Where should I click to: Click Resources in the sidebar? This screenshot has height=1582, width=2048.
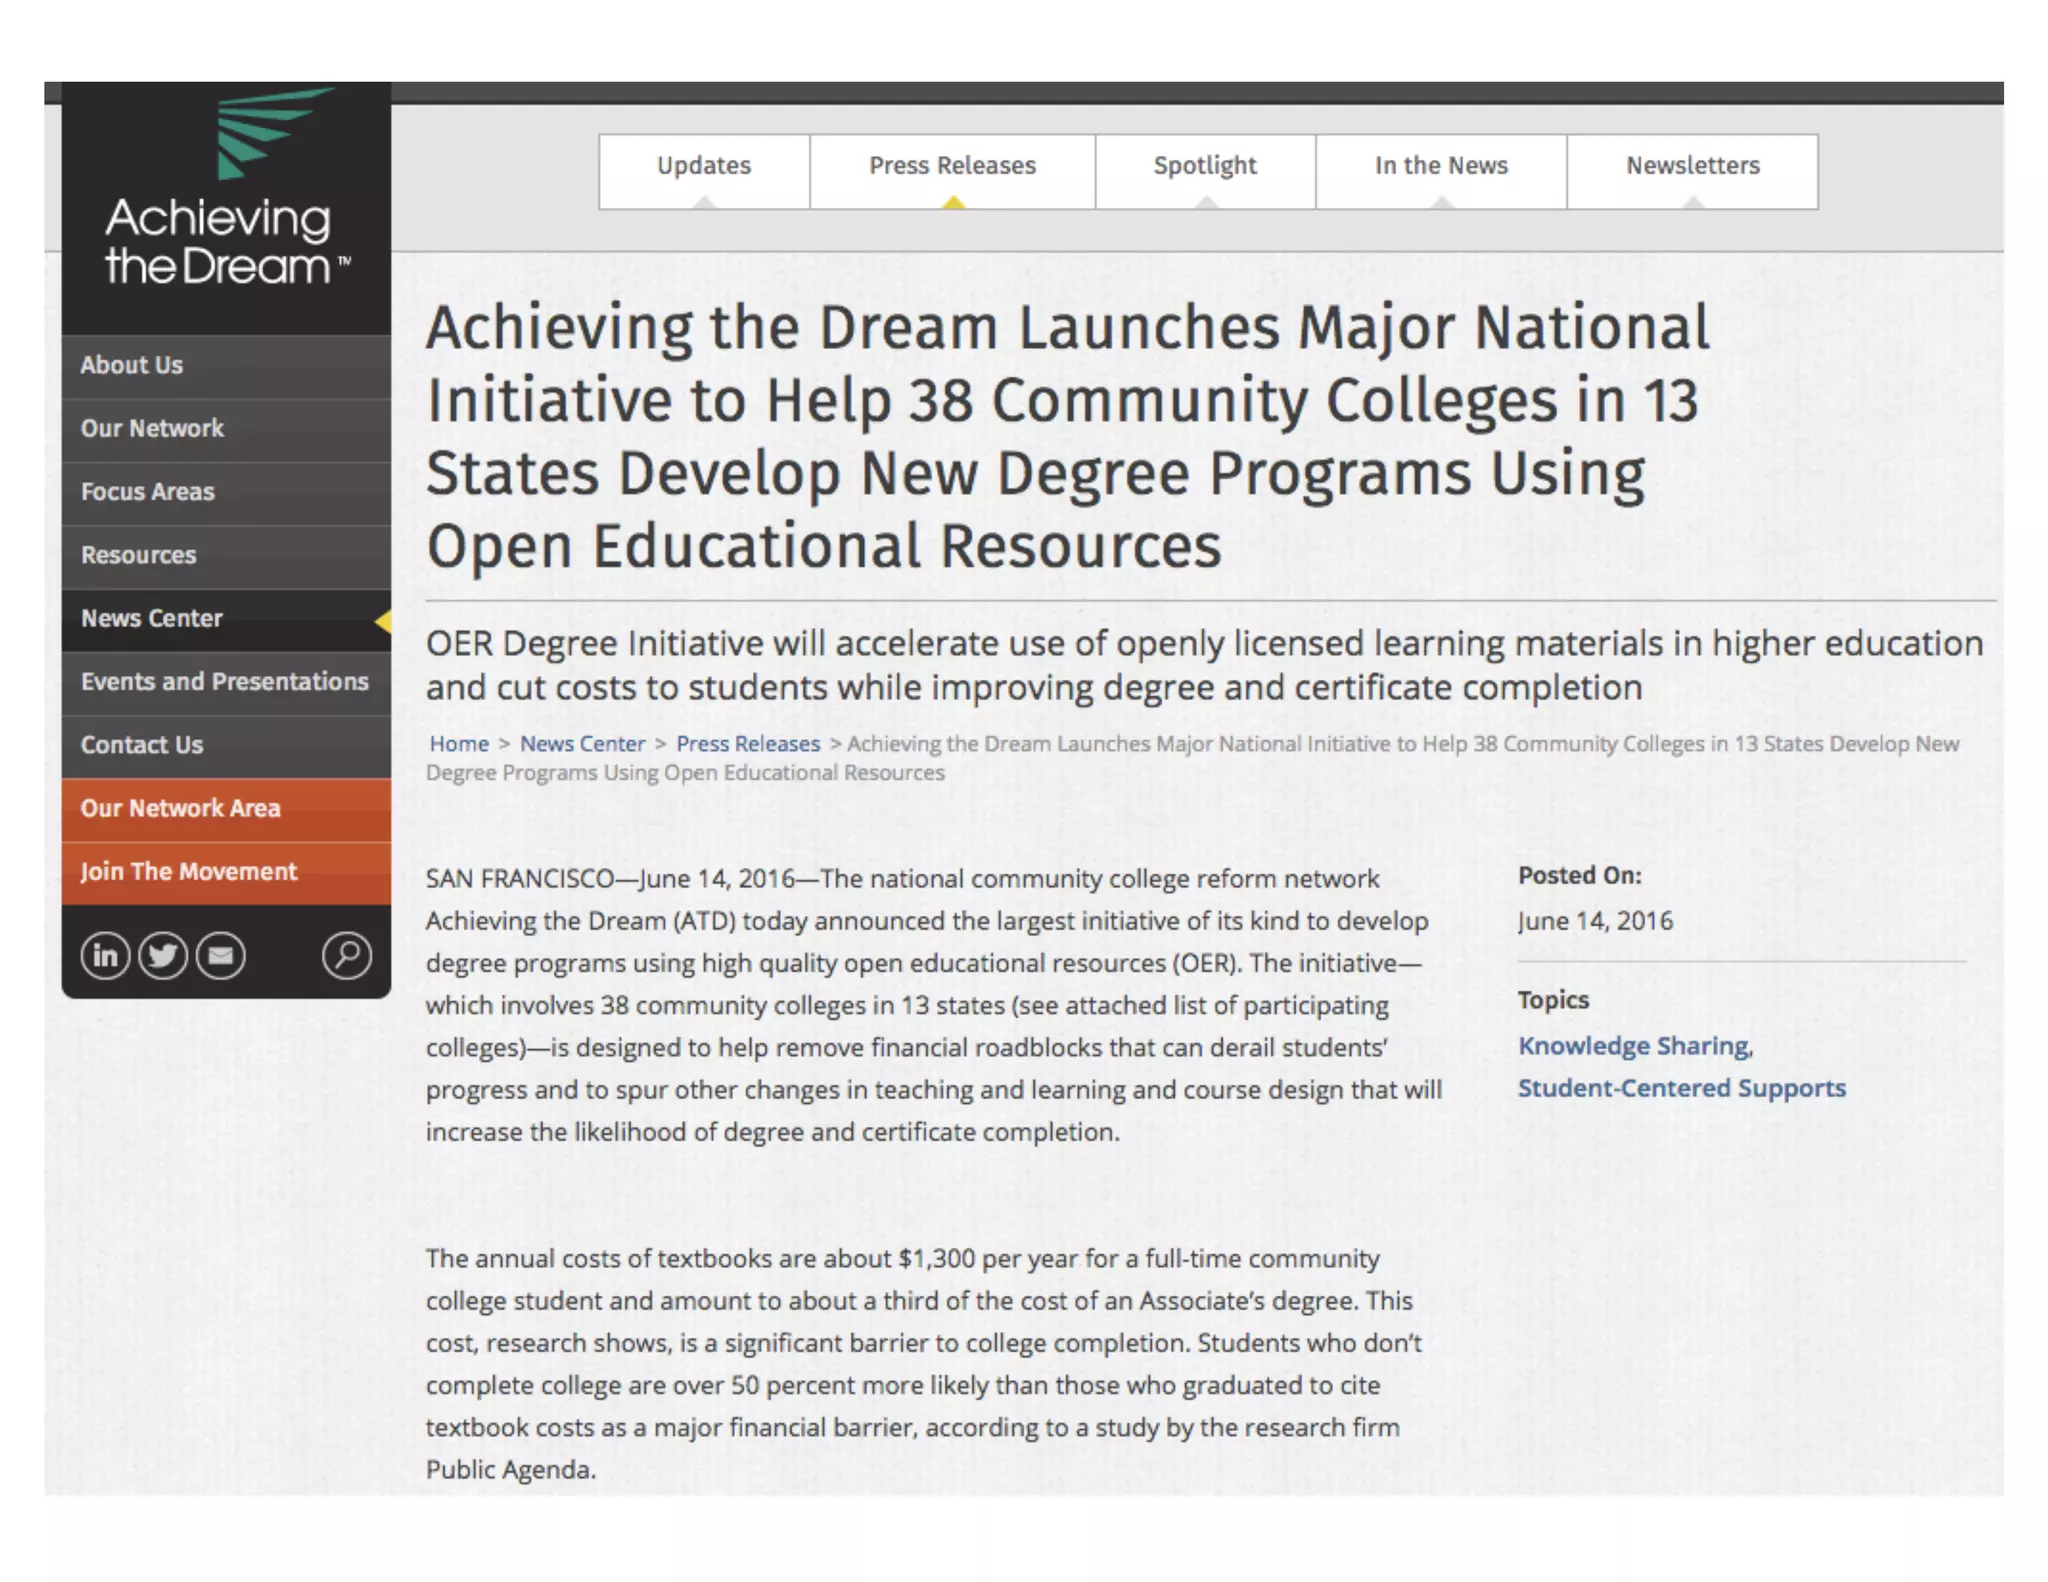click(139, 555)
